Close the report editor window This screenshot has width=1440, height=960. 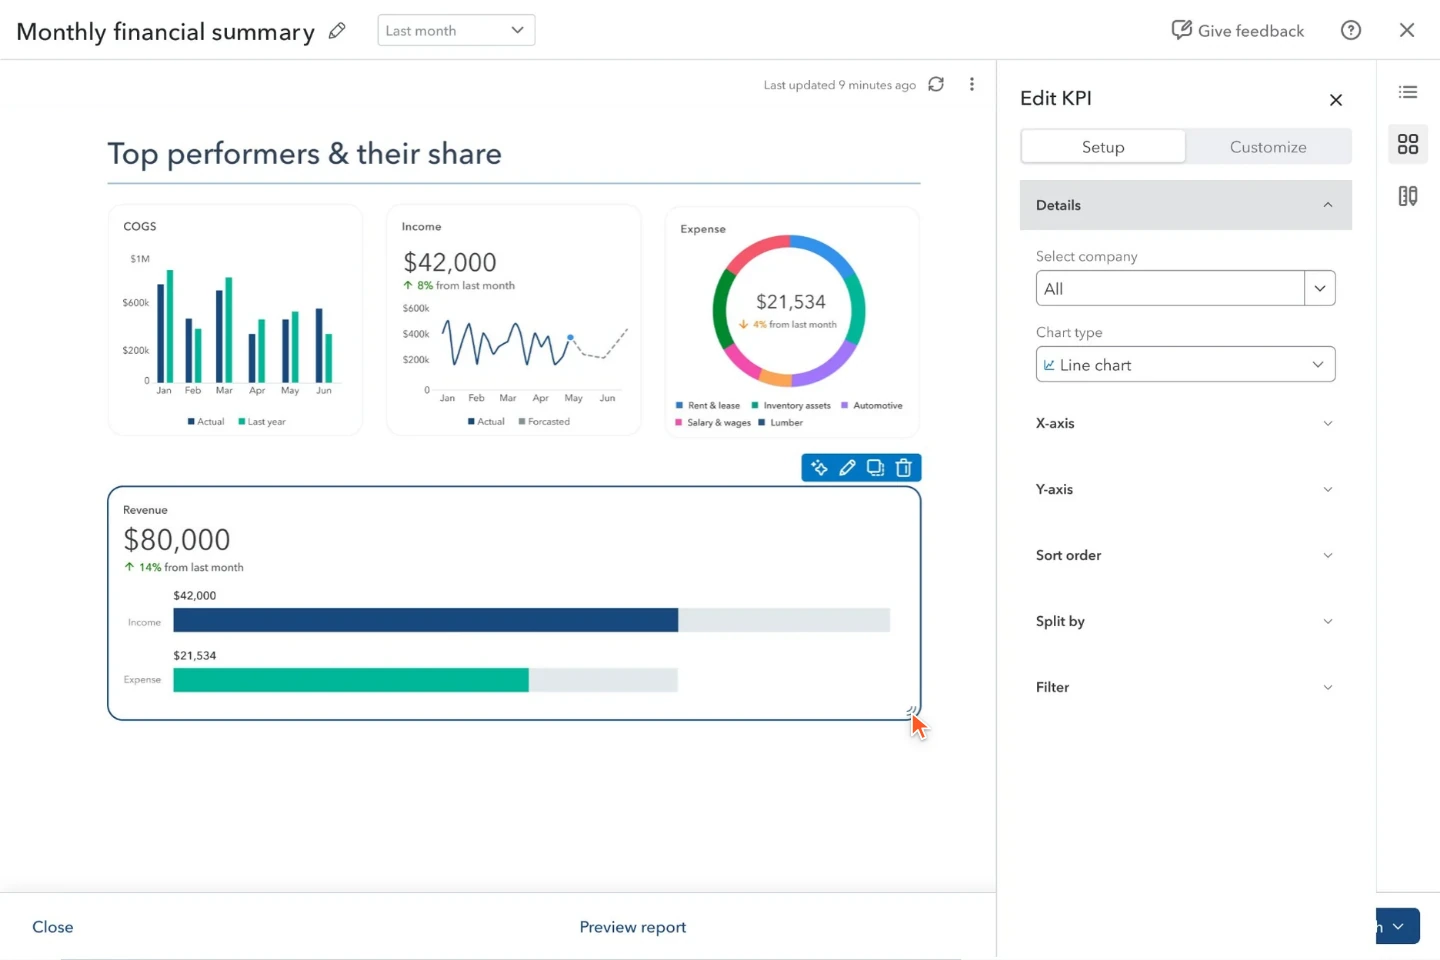[1407, 30]
